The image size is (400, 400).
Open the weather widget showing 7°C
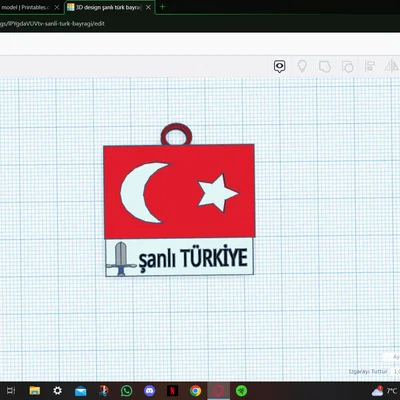coord(384,390)
